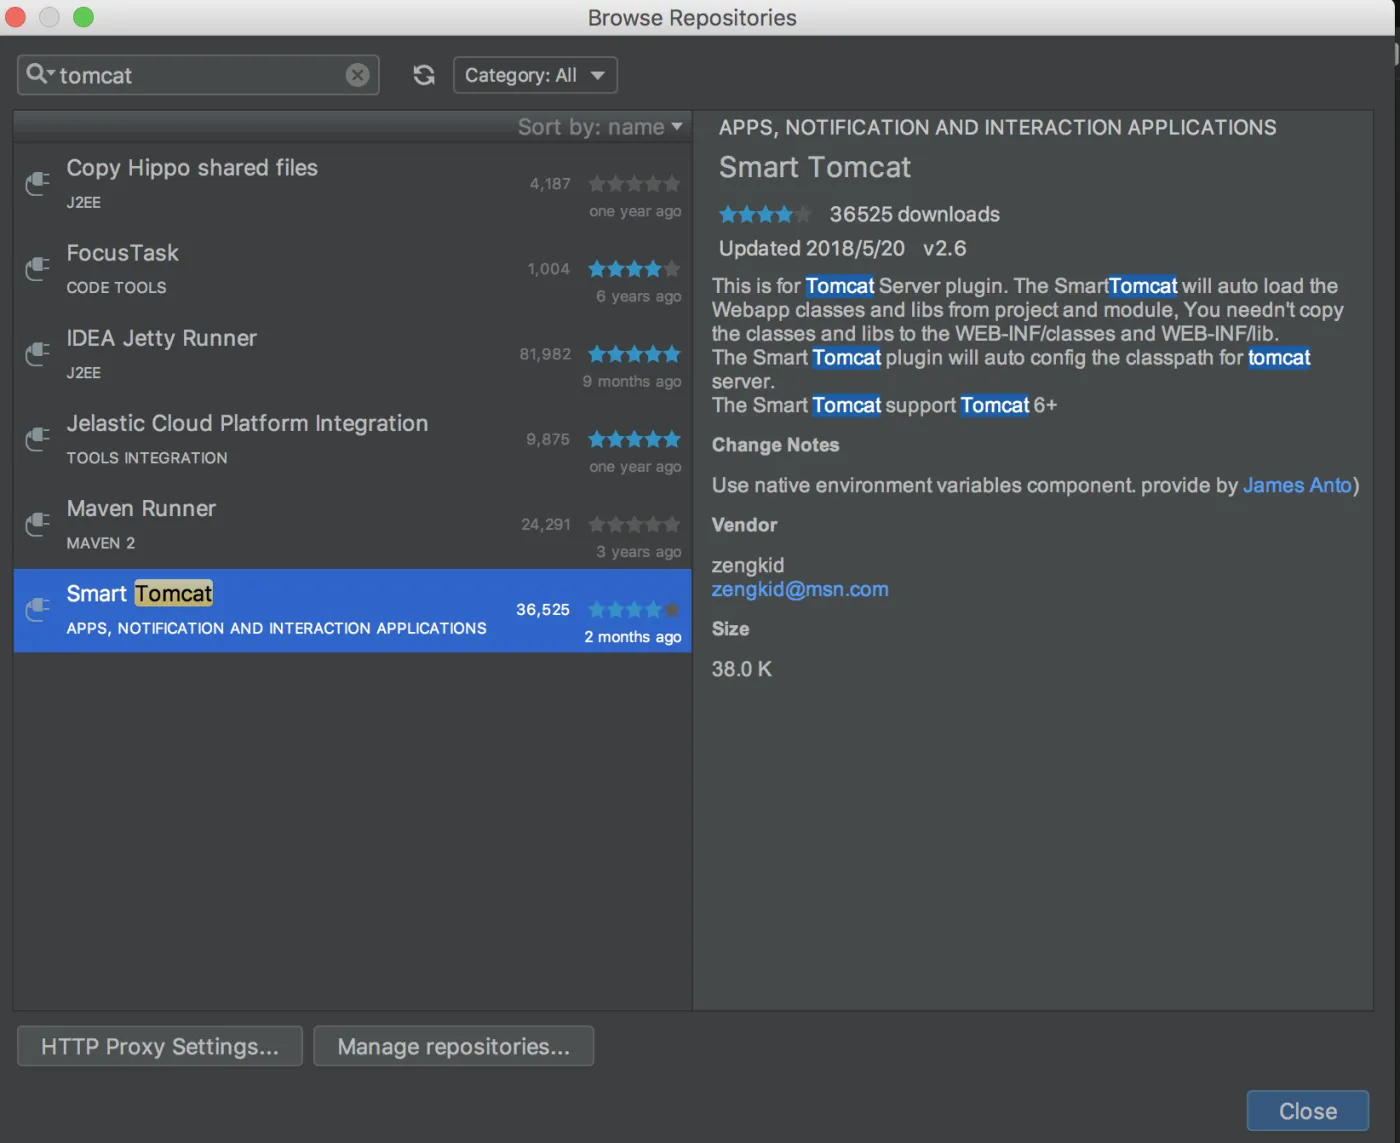
Task: Click the Smart Tomcat title in details
Action: [815, 167]
